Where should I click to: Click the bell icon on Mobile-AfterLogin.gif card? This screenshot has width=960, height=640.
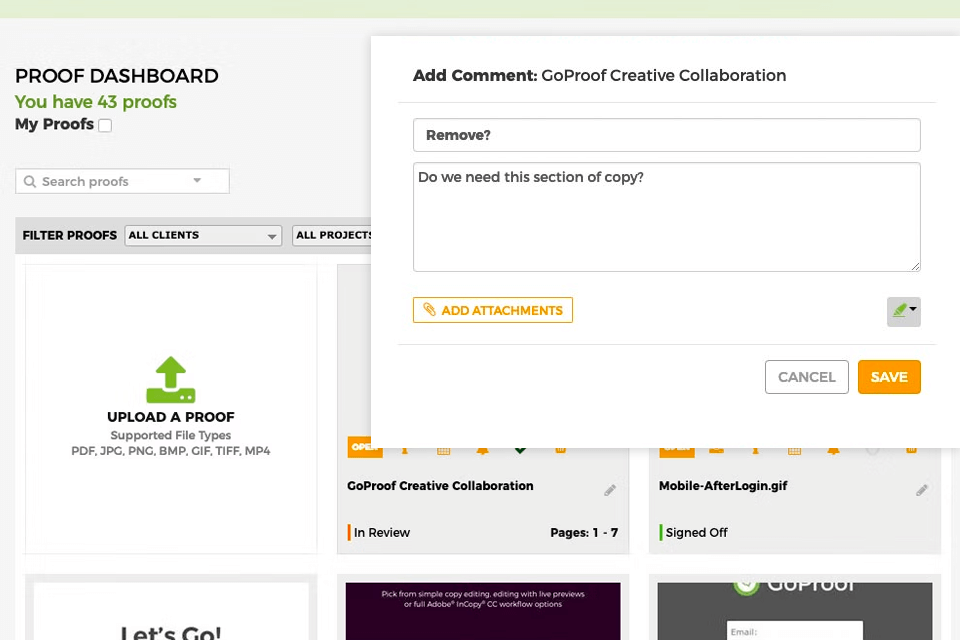(833, 451)
